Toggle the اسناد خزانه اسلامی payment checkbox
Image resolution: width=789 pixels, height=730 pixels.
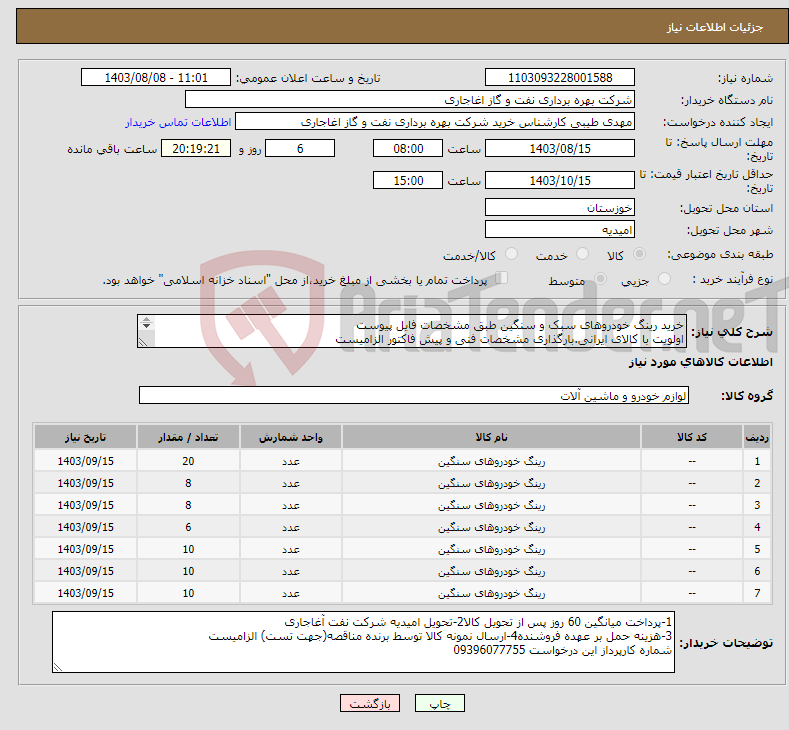click(x=502, y=278)
